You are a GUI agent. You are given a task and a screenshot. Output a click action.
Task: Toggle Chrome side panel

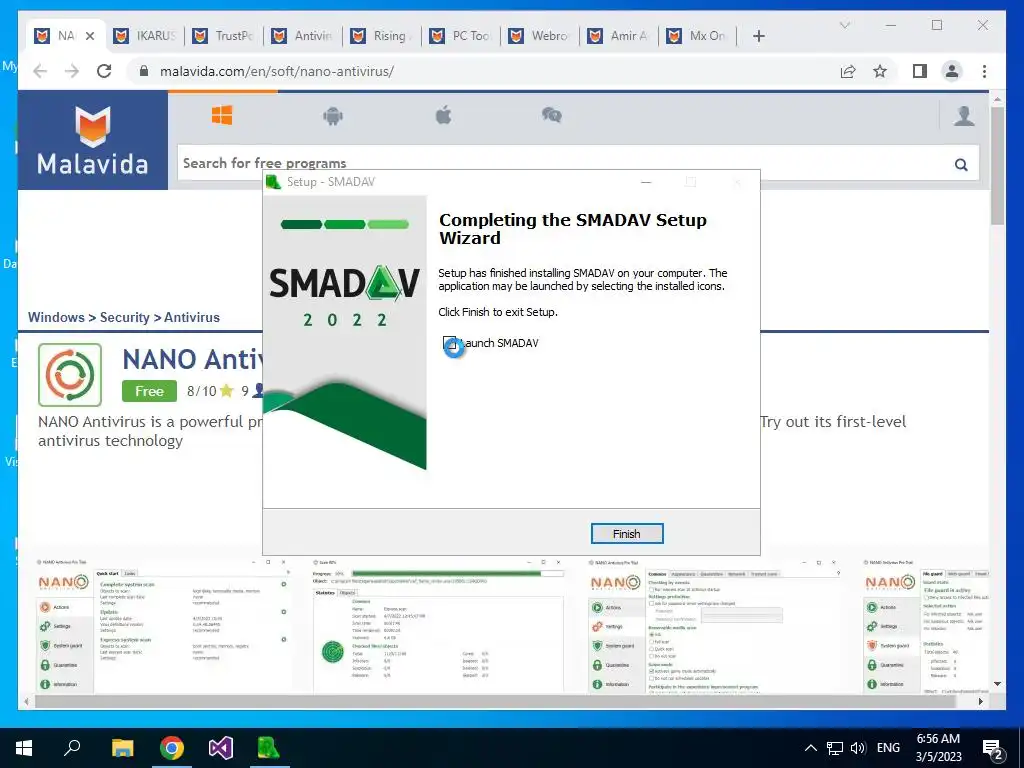(x=920, y=71)
